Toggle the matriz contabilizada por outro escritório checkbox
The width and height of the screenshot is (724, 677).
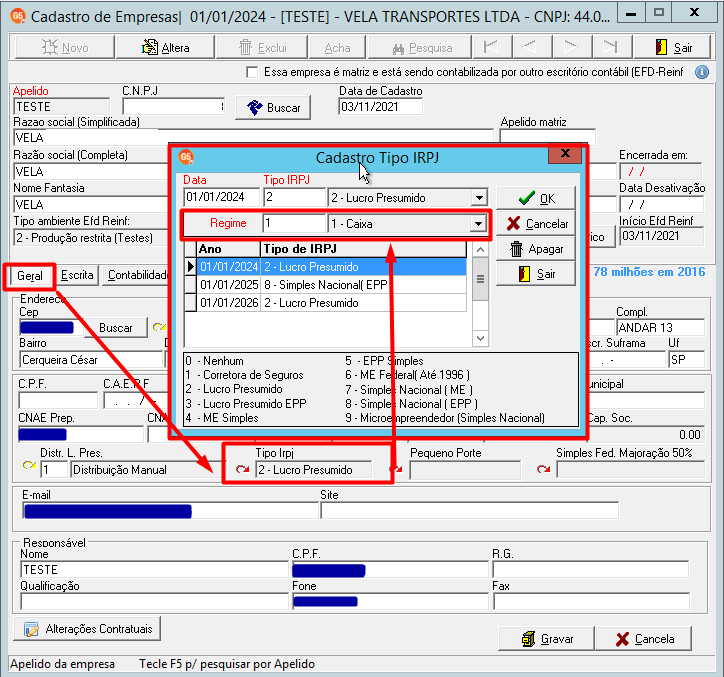[x=252, y=73]
